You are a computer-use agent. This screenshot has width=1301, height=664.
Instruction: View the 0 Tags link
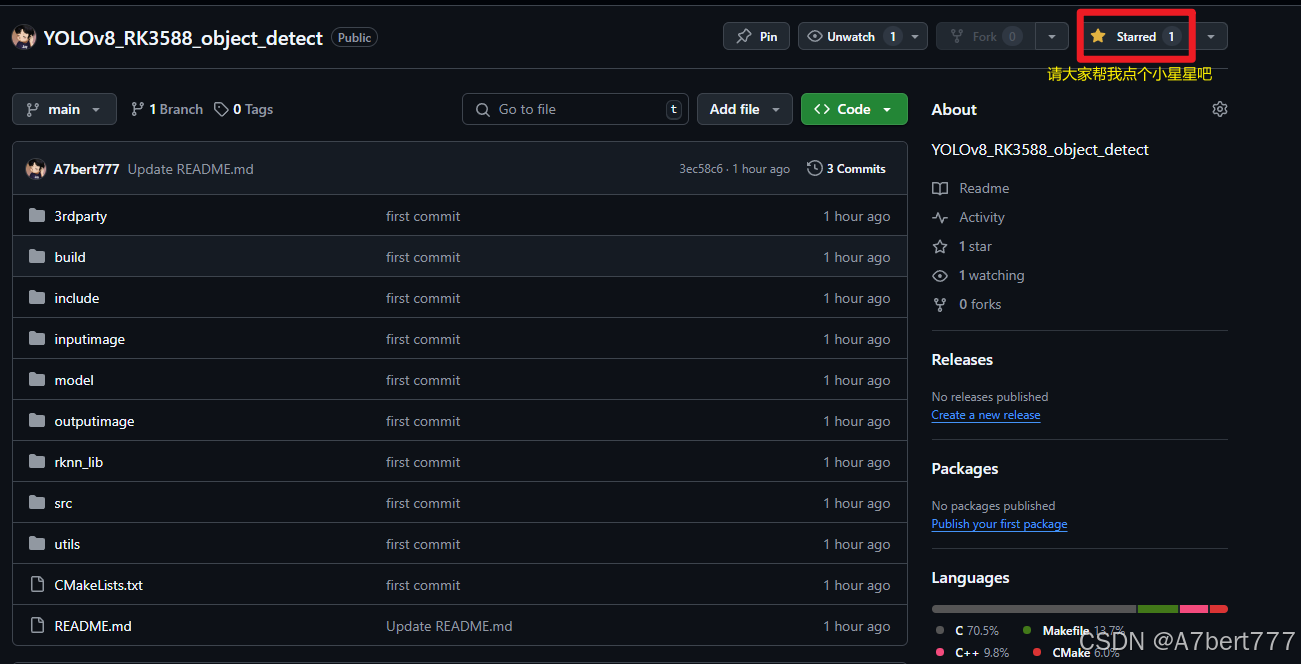pos(244,109)
